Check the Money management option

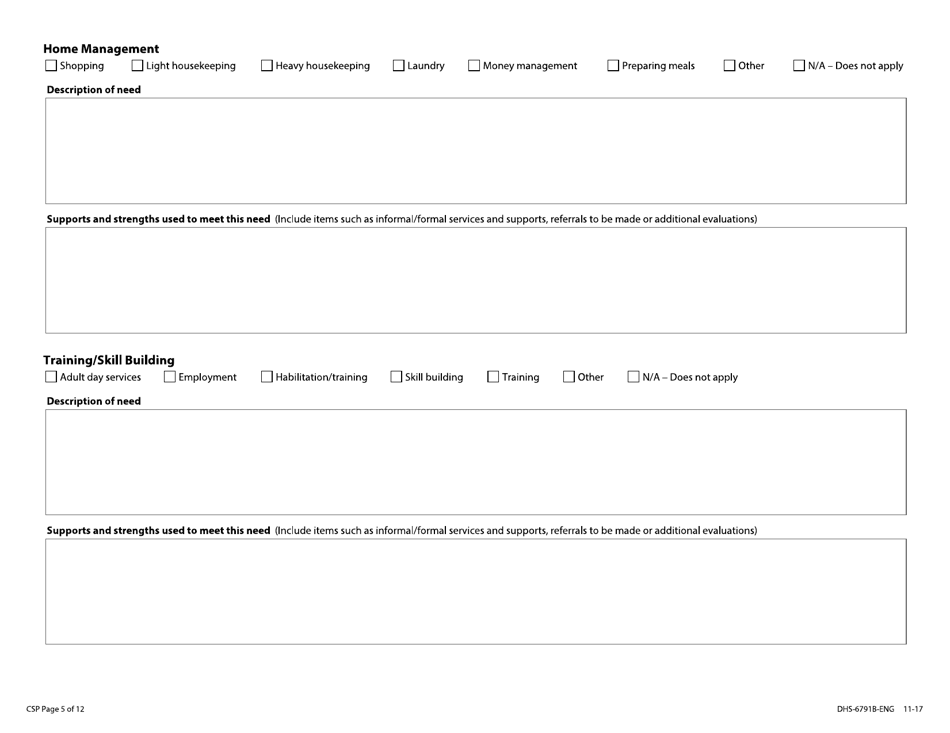[474, 67]
